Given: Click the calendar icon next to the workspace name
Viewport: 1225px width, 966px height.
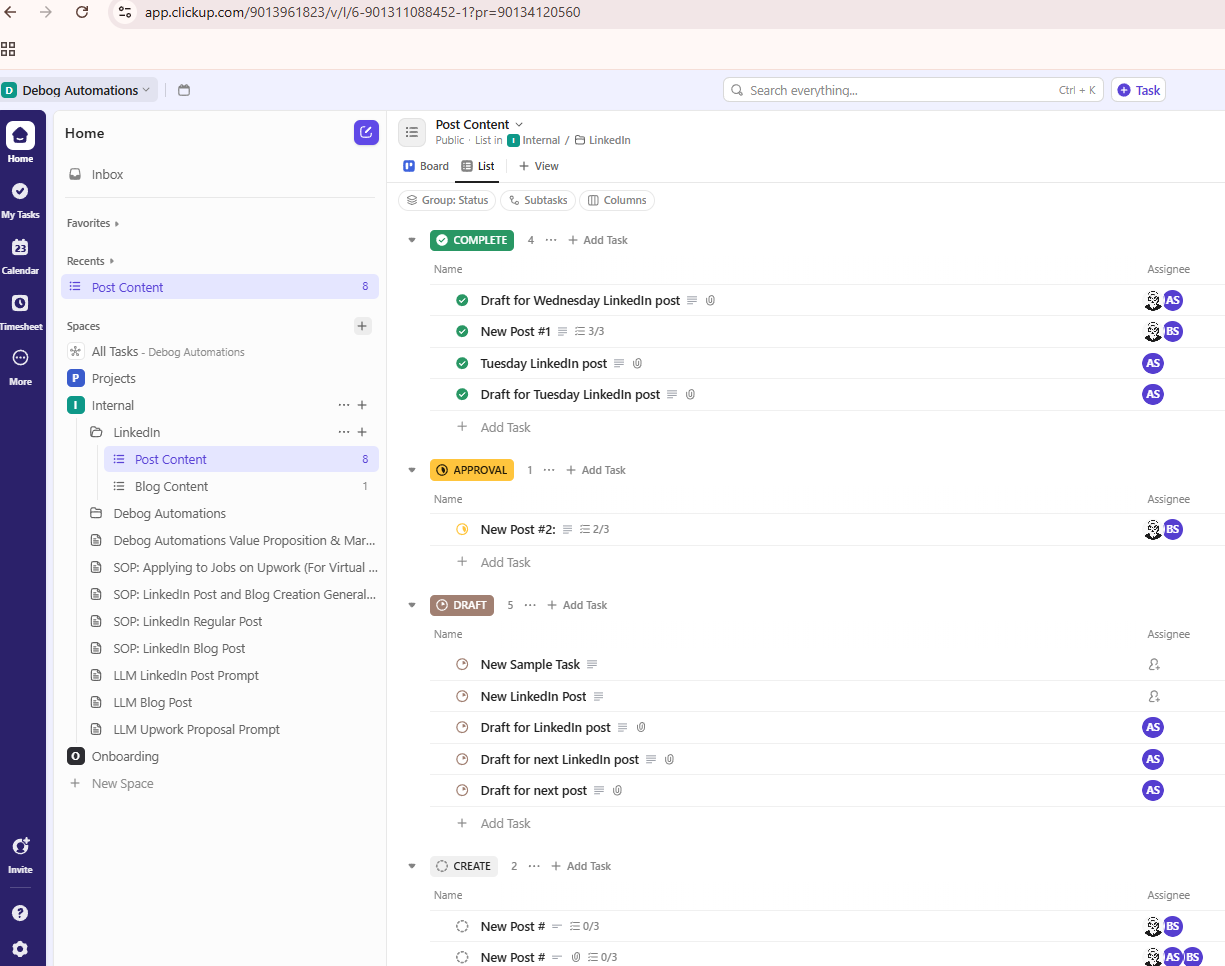Looking at the screenshot, I should point(184,90).
